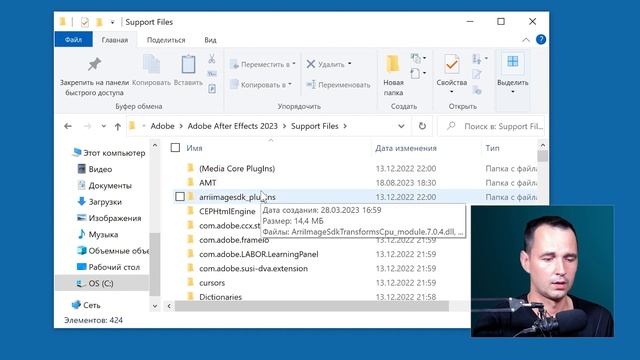Viewport: 640px width, 360px height.
Task: Click the Select (Выделить) grid icon
Action: pos(513,62)
